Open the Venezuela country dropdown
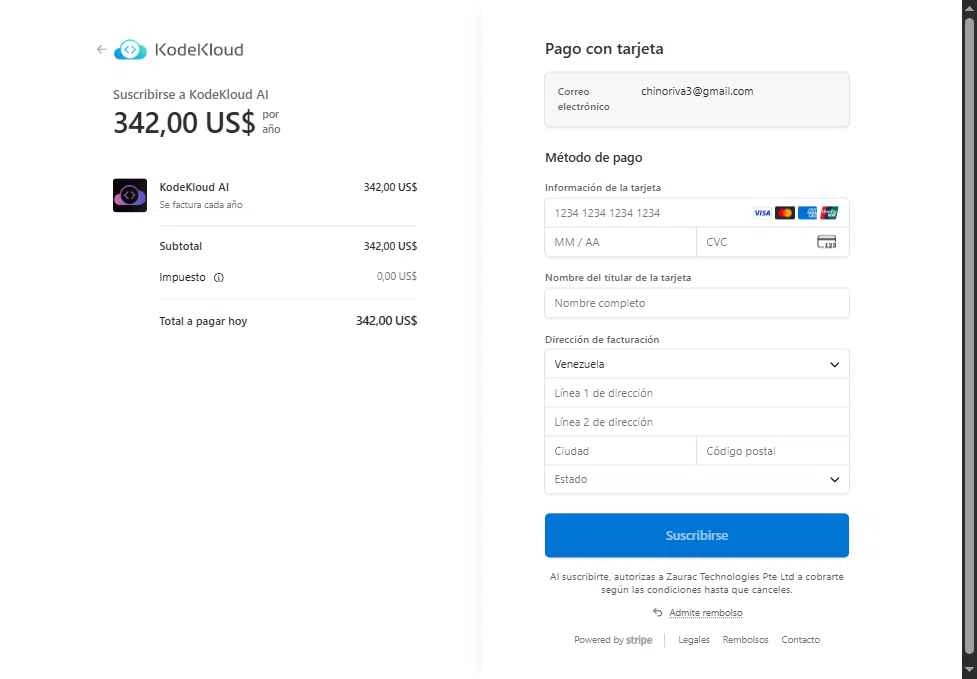The image size is (977, 679). [697, 365]
